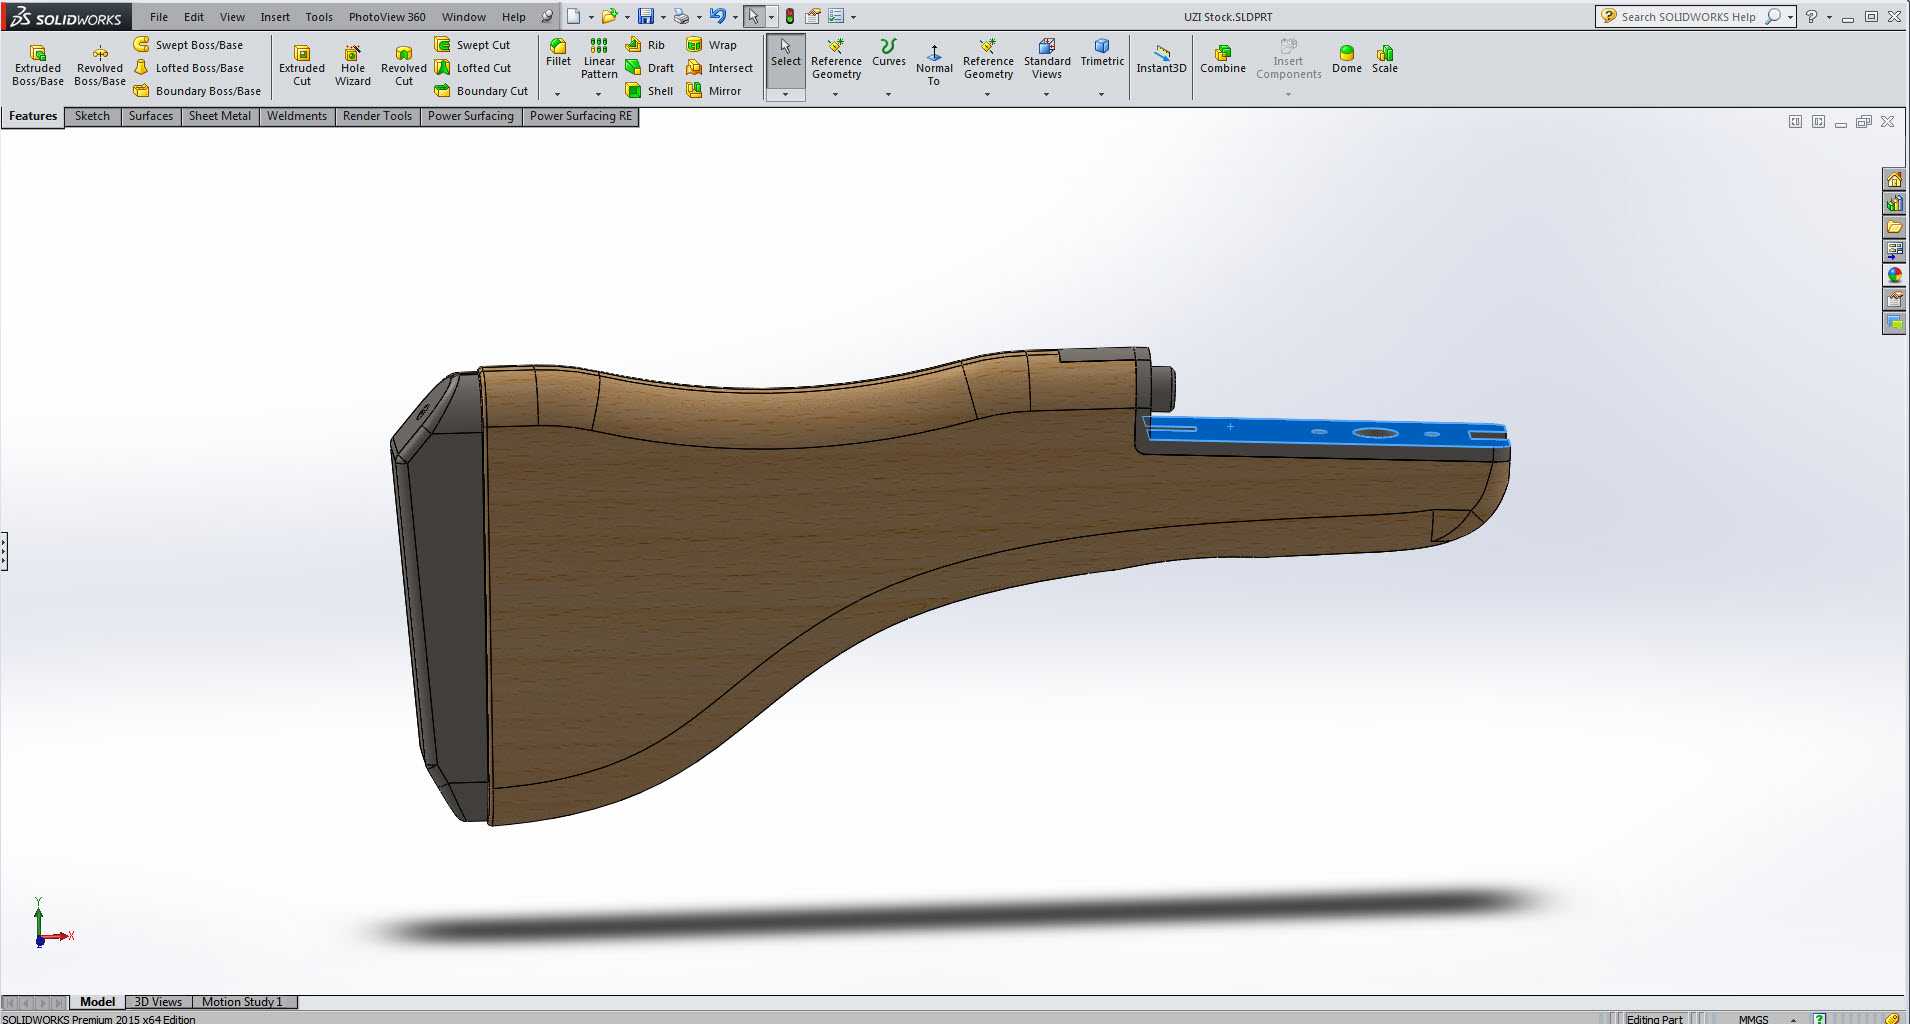Apply the Dome feature

1347,59
